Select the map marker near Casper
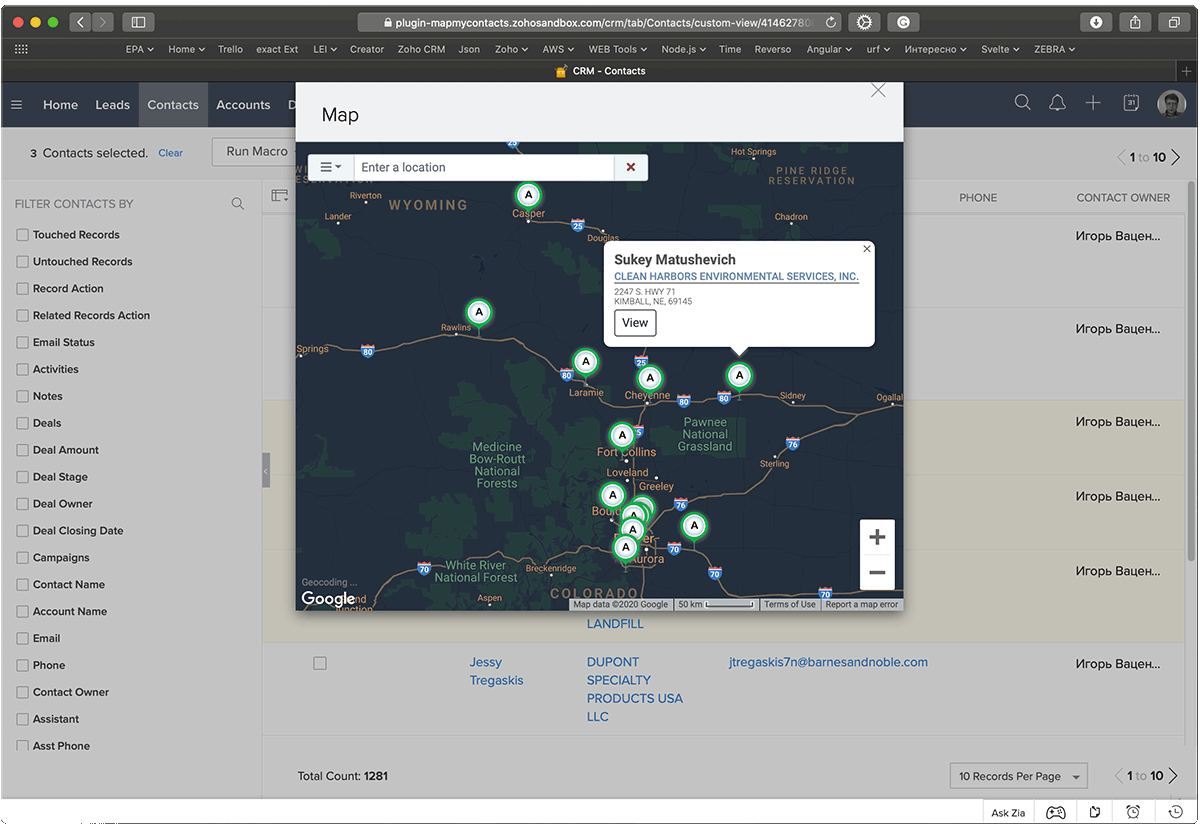This screenshot has height=830, width=1200. [x=528, y=195]
